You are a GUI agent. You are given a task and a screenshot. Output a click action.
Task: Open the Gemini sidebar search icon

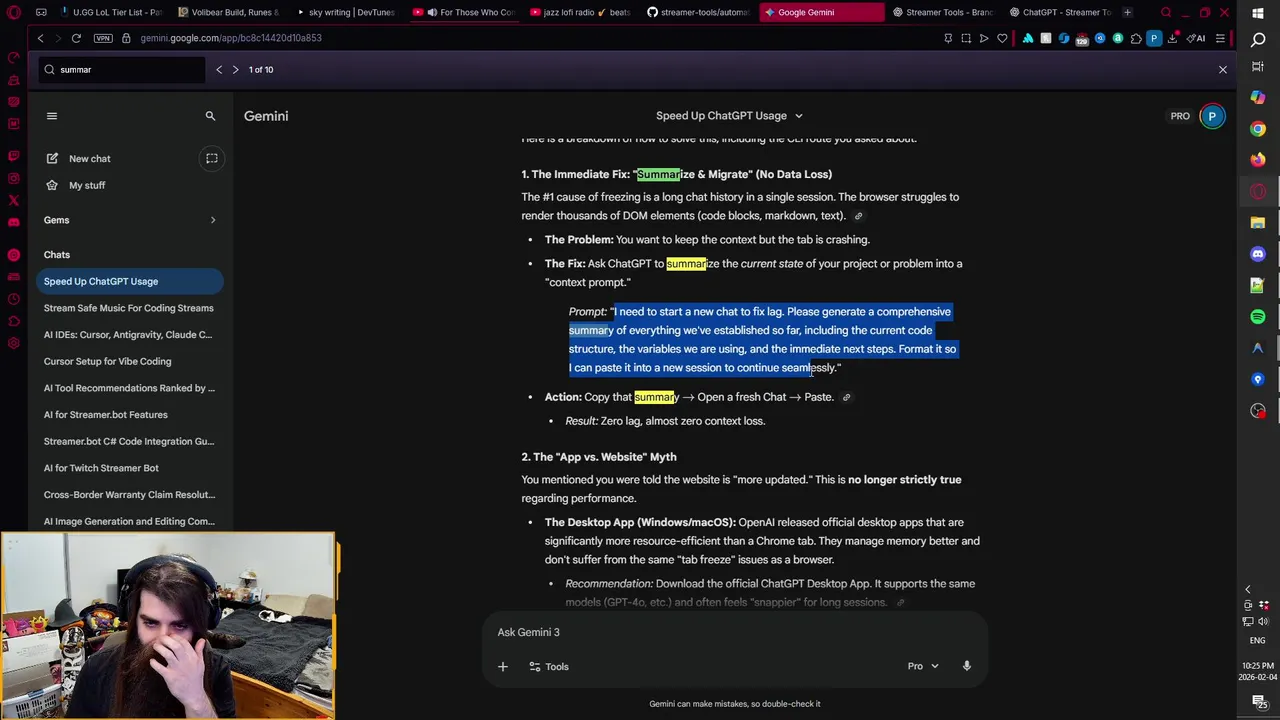(210, 116)
